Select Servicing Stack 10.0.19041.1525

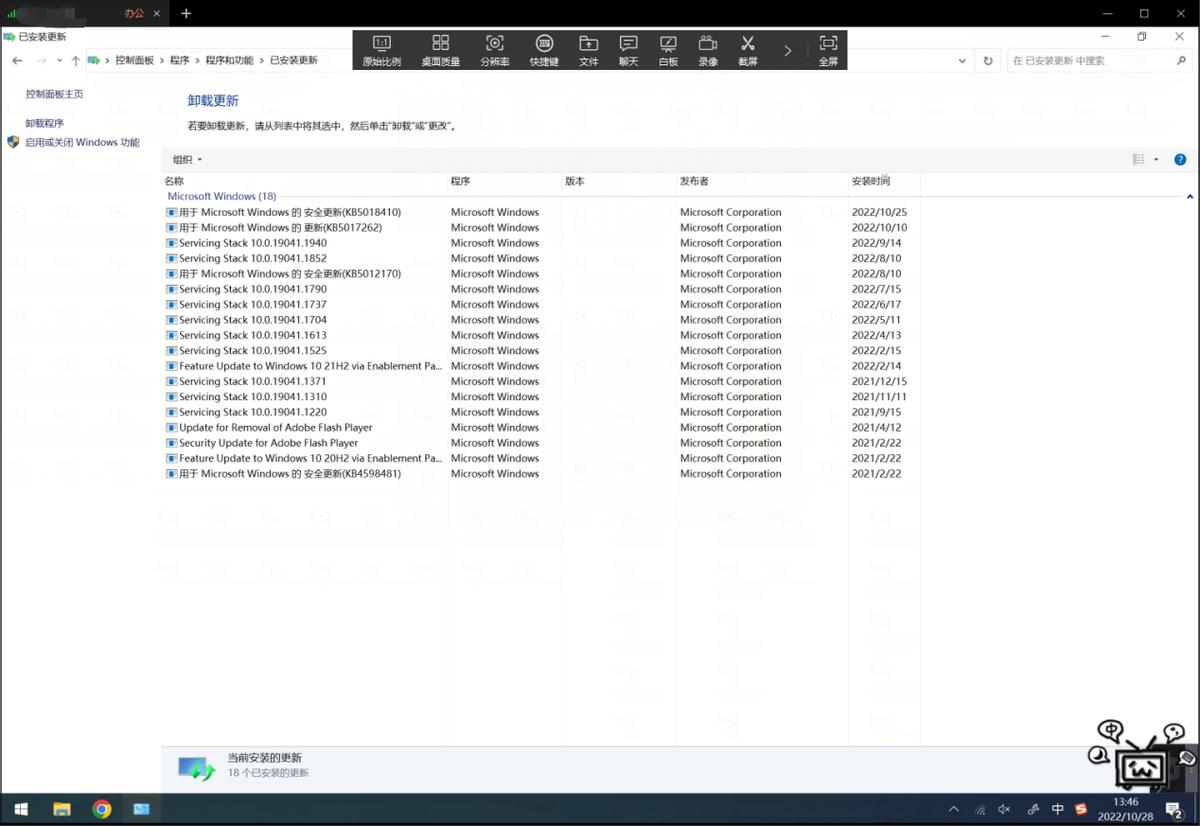click(541, 351)
